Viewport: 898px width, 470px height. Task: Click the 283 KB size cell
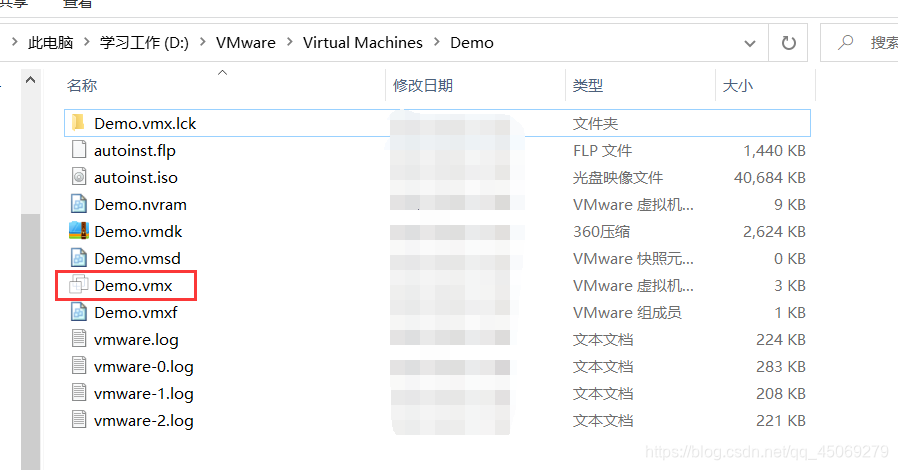tap(781, 366)
